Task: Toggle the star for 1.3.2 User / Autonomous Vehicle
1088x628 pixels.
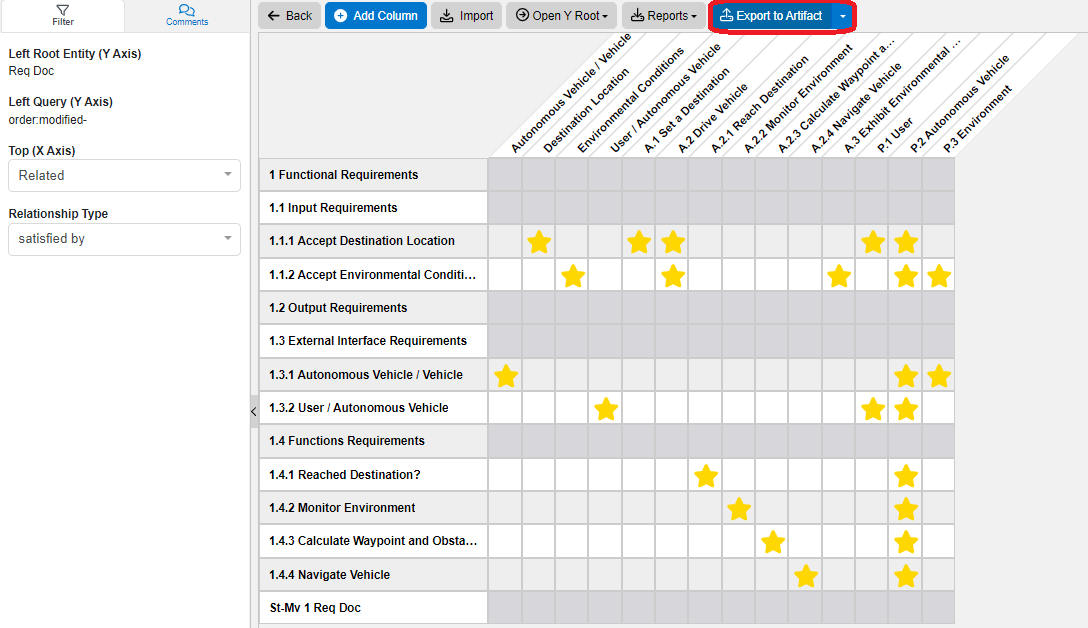Action: coord(606,409)
